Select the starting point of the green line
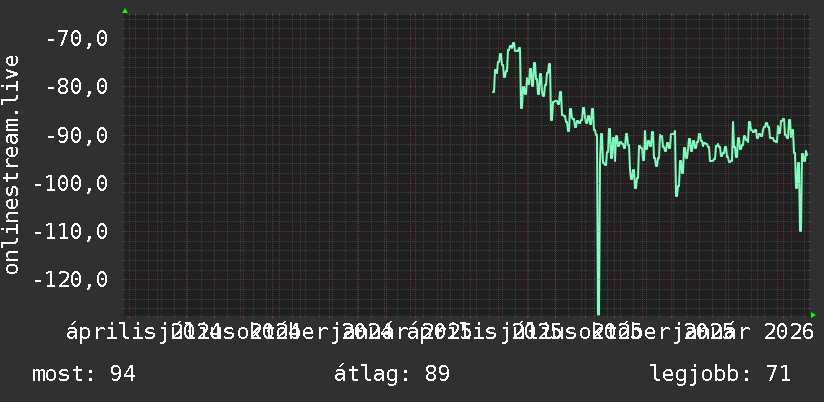Viewport: 824px width, 402px height. coord(493,92)
